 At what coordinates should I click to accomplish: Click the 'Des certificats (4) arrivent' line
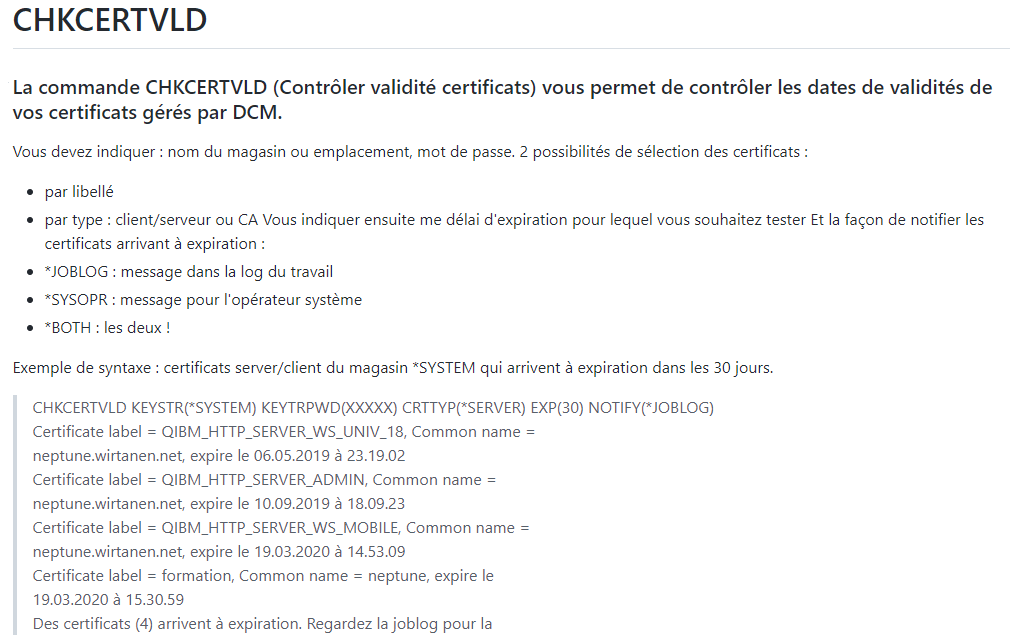(262, 624)
